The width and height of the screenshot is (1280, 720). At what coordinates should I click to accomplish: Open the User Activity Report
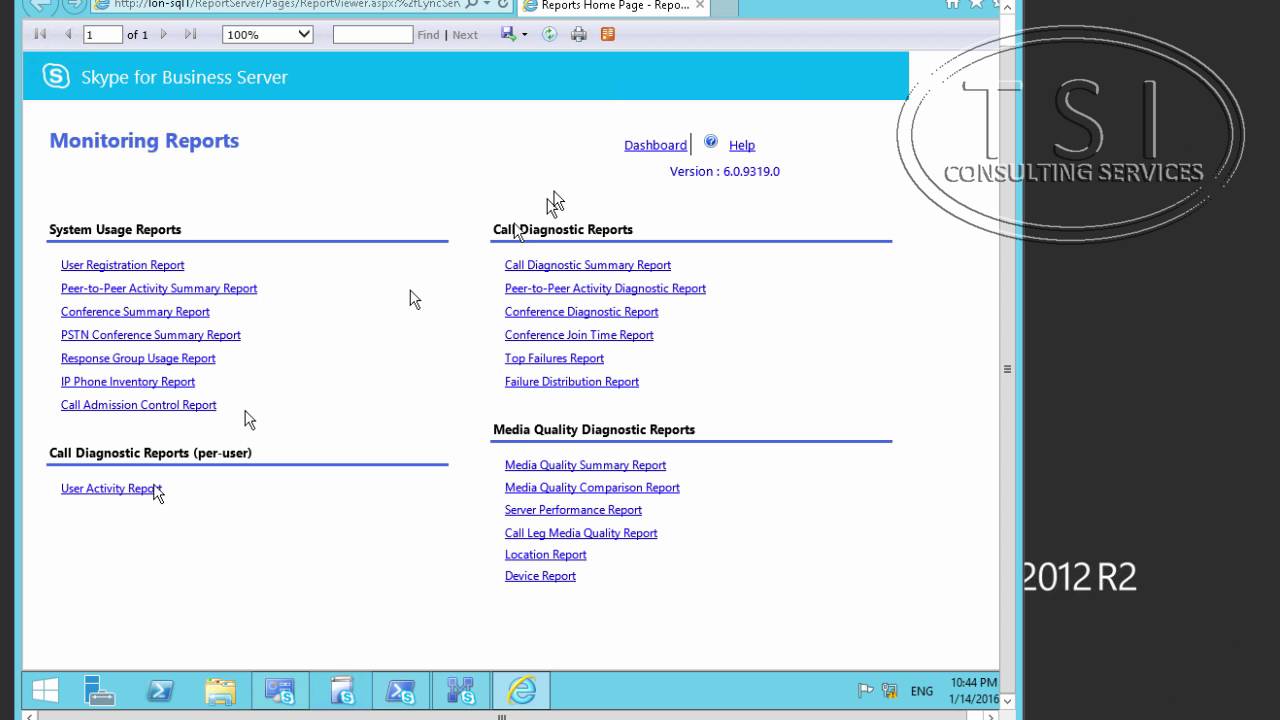pos(111,488)
